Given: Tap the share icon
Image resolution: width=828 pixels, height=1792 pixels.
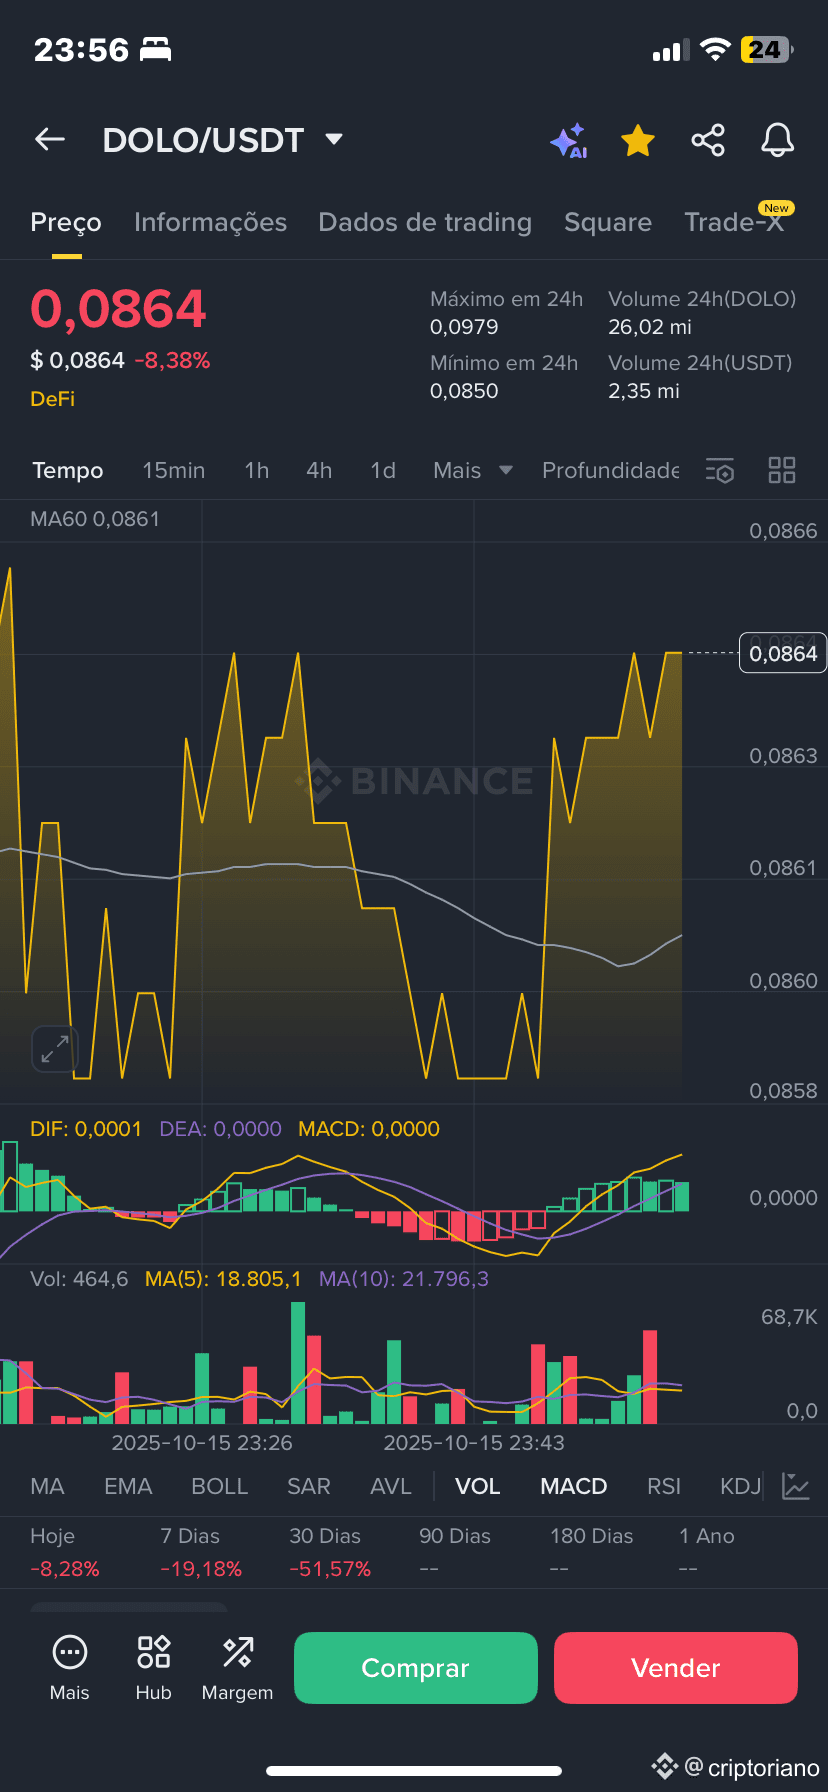Looking at the screenshot, I should [x=708, y=140].
